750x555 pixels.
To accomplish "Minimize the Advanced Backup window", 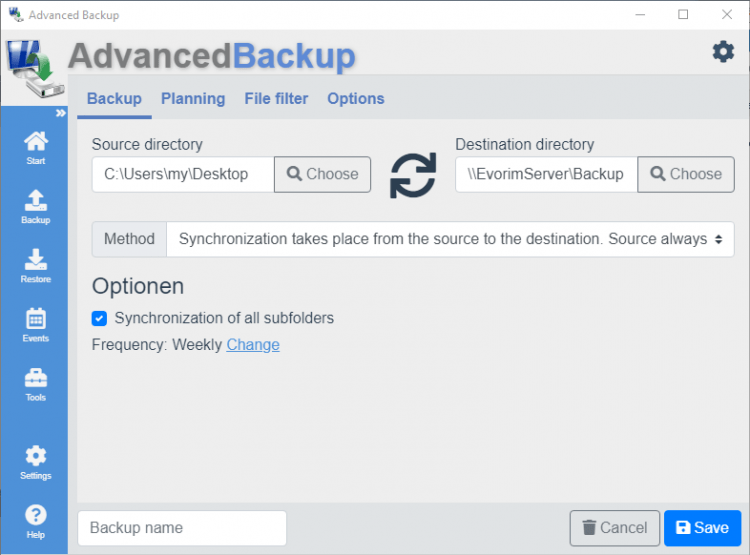I will (640, 14).
